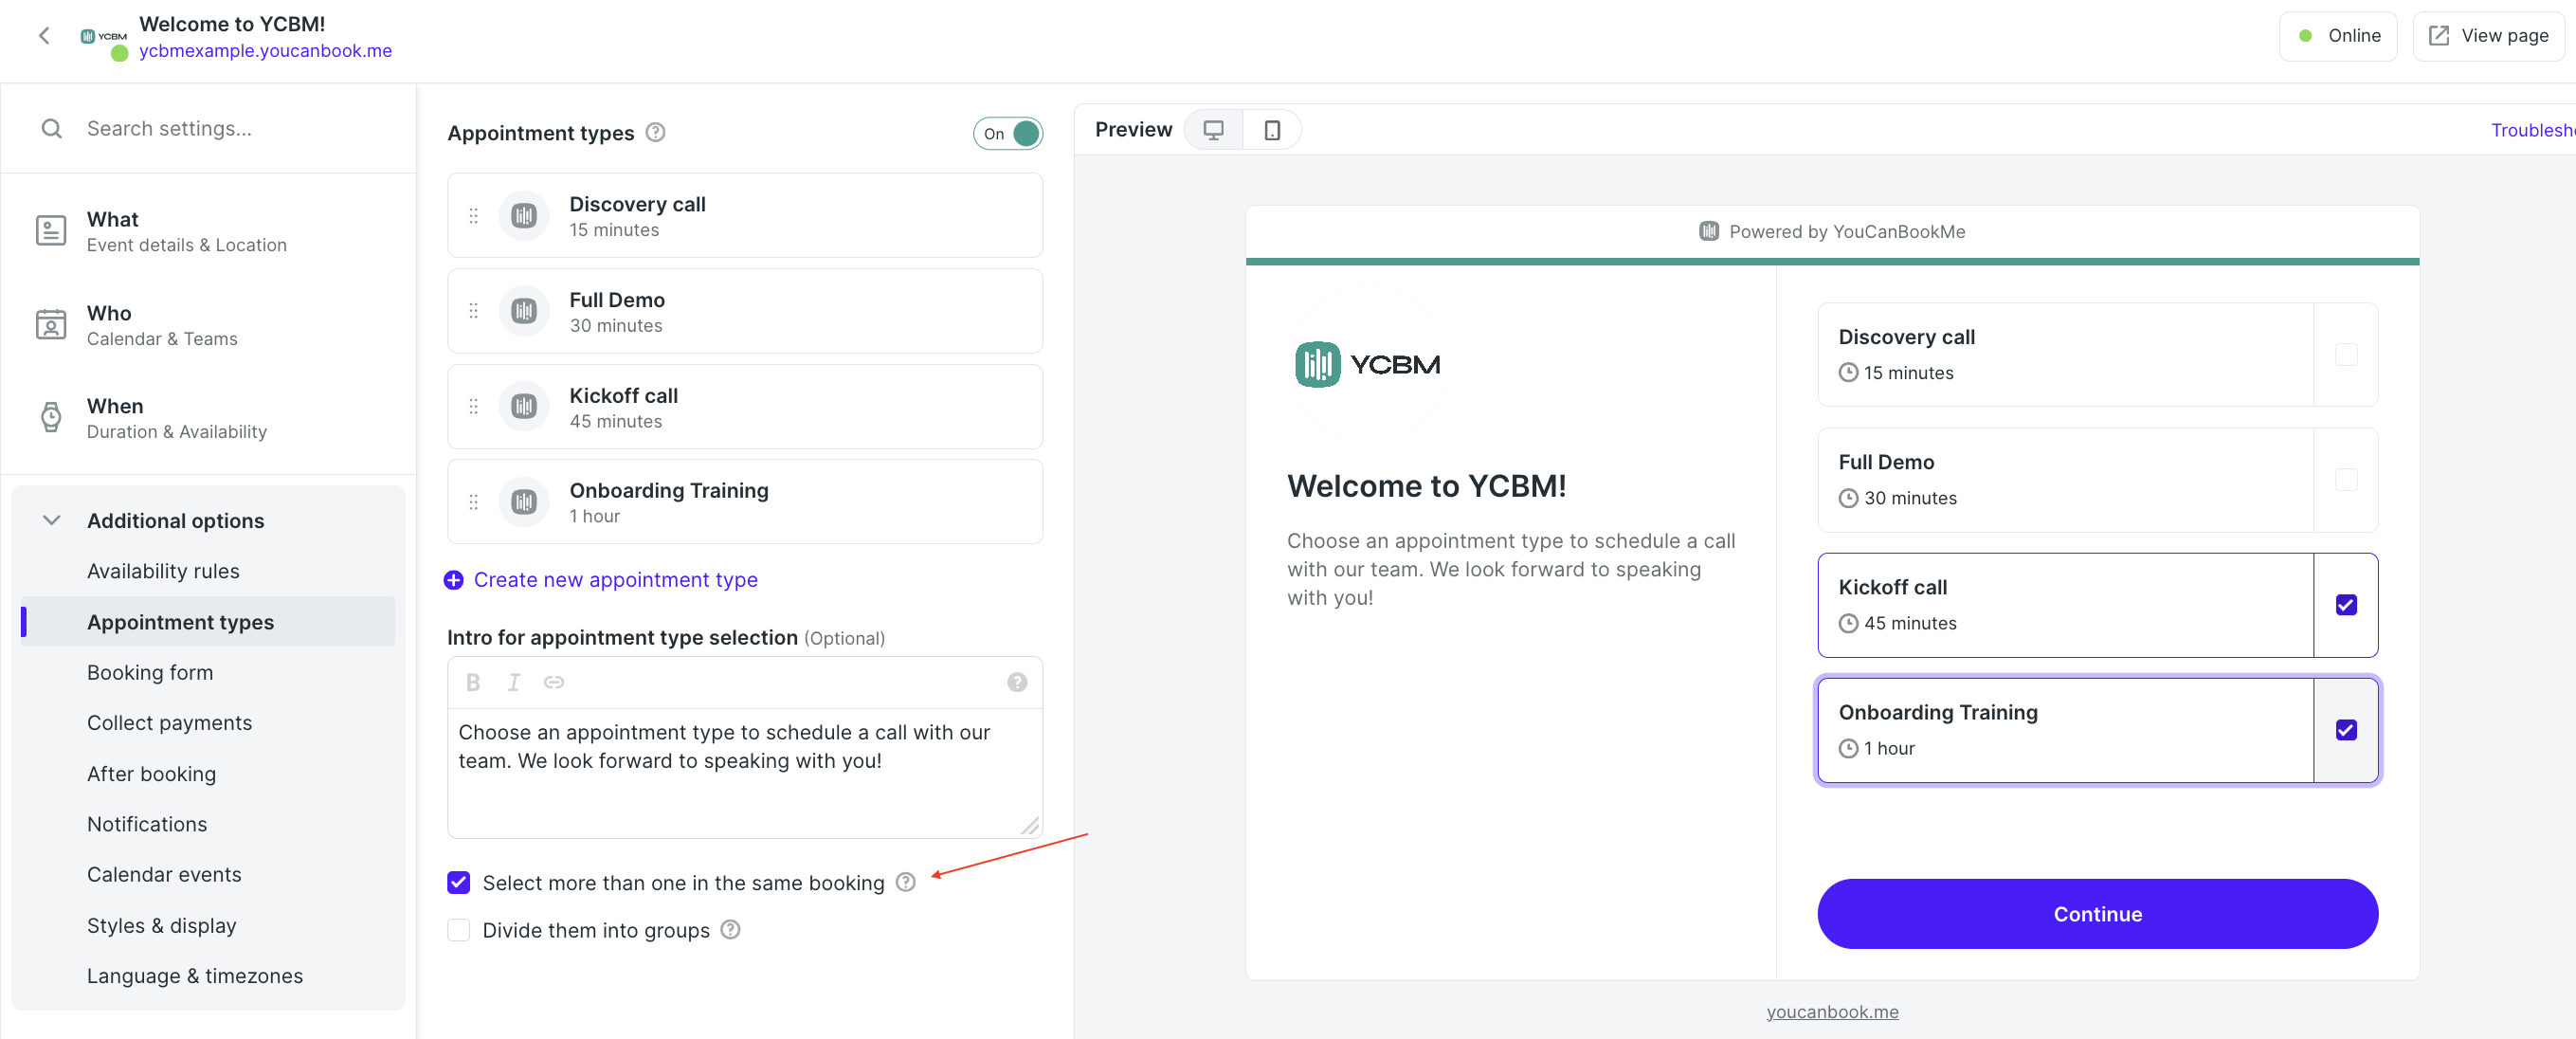The height and width of the screenshot is (1039, 2576).
Task: Click the When watch icon
Action: click(x=51, y=417)
